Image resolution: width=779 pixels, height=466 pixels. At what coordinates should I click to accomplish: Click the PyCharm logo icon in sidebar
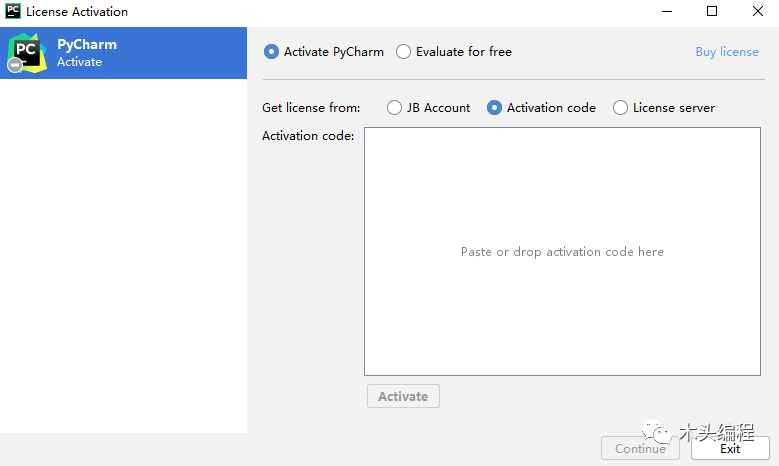(26, 53)
